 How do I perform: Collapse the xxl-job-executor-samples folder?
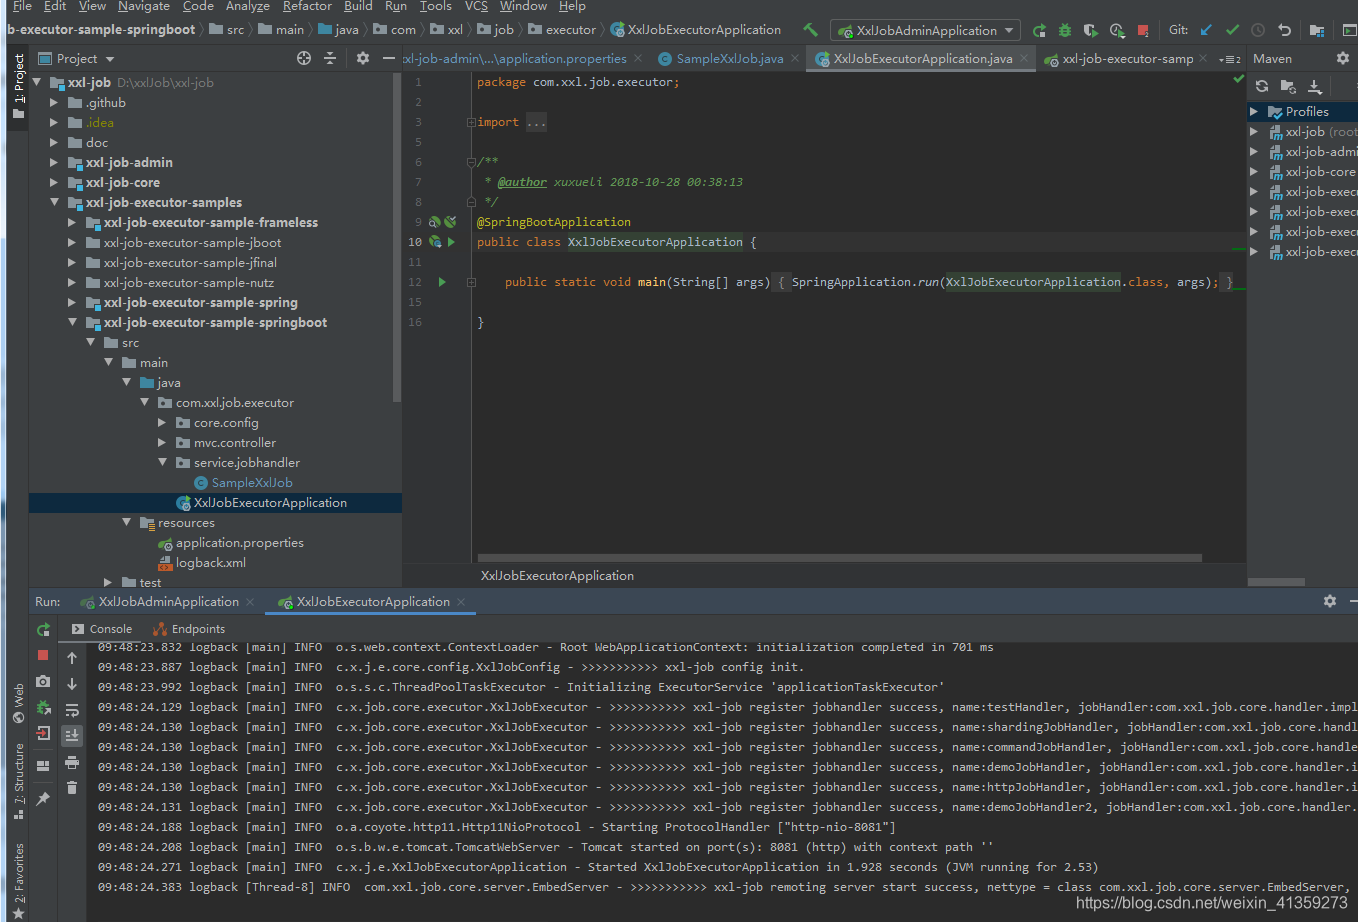[54, 203]
